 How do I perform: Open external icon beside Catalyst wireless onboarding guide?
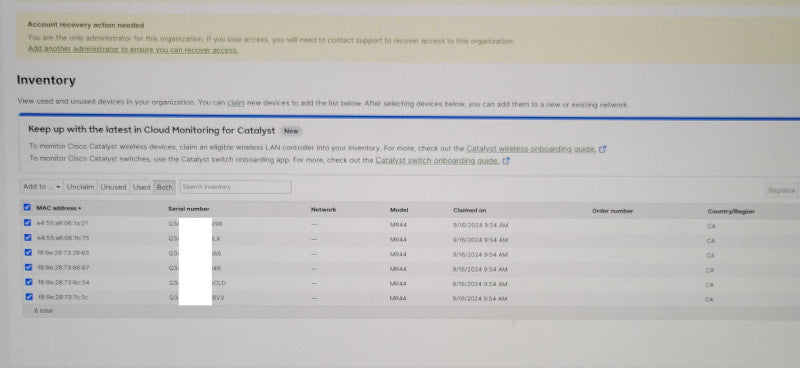[603, 150]
